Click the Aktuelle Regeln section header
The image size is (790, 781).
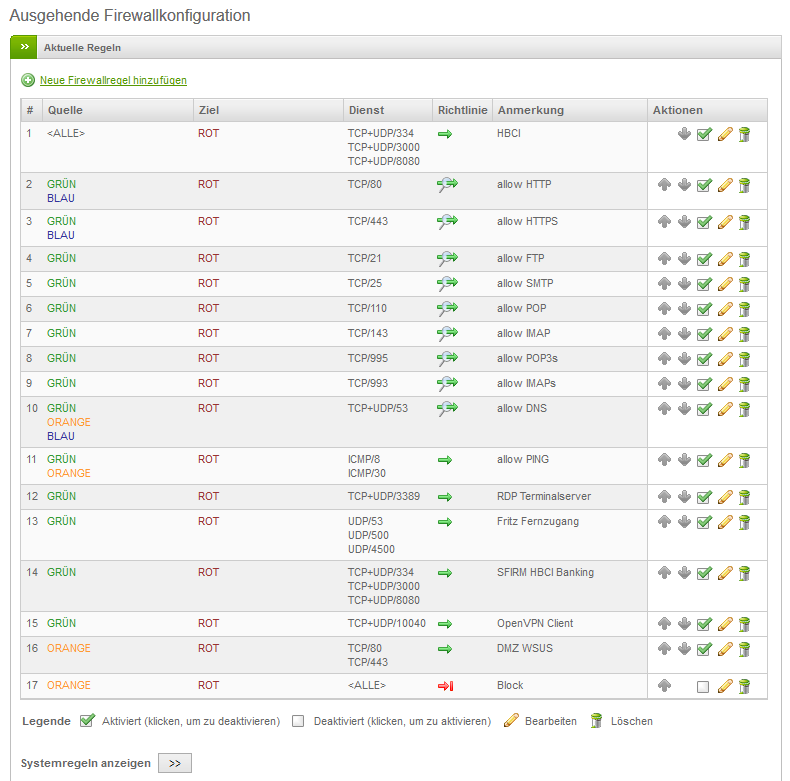[x=83, y=47]
